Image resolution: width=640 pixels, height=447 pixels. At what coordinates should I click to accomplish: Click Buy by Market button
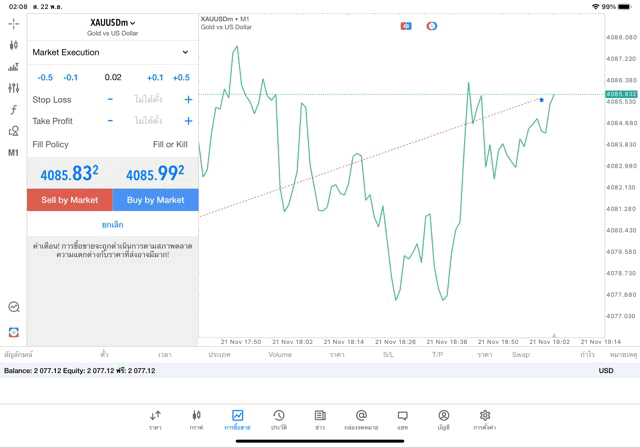(x=155, y=200)
